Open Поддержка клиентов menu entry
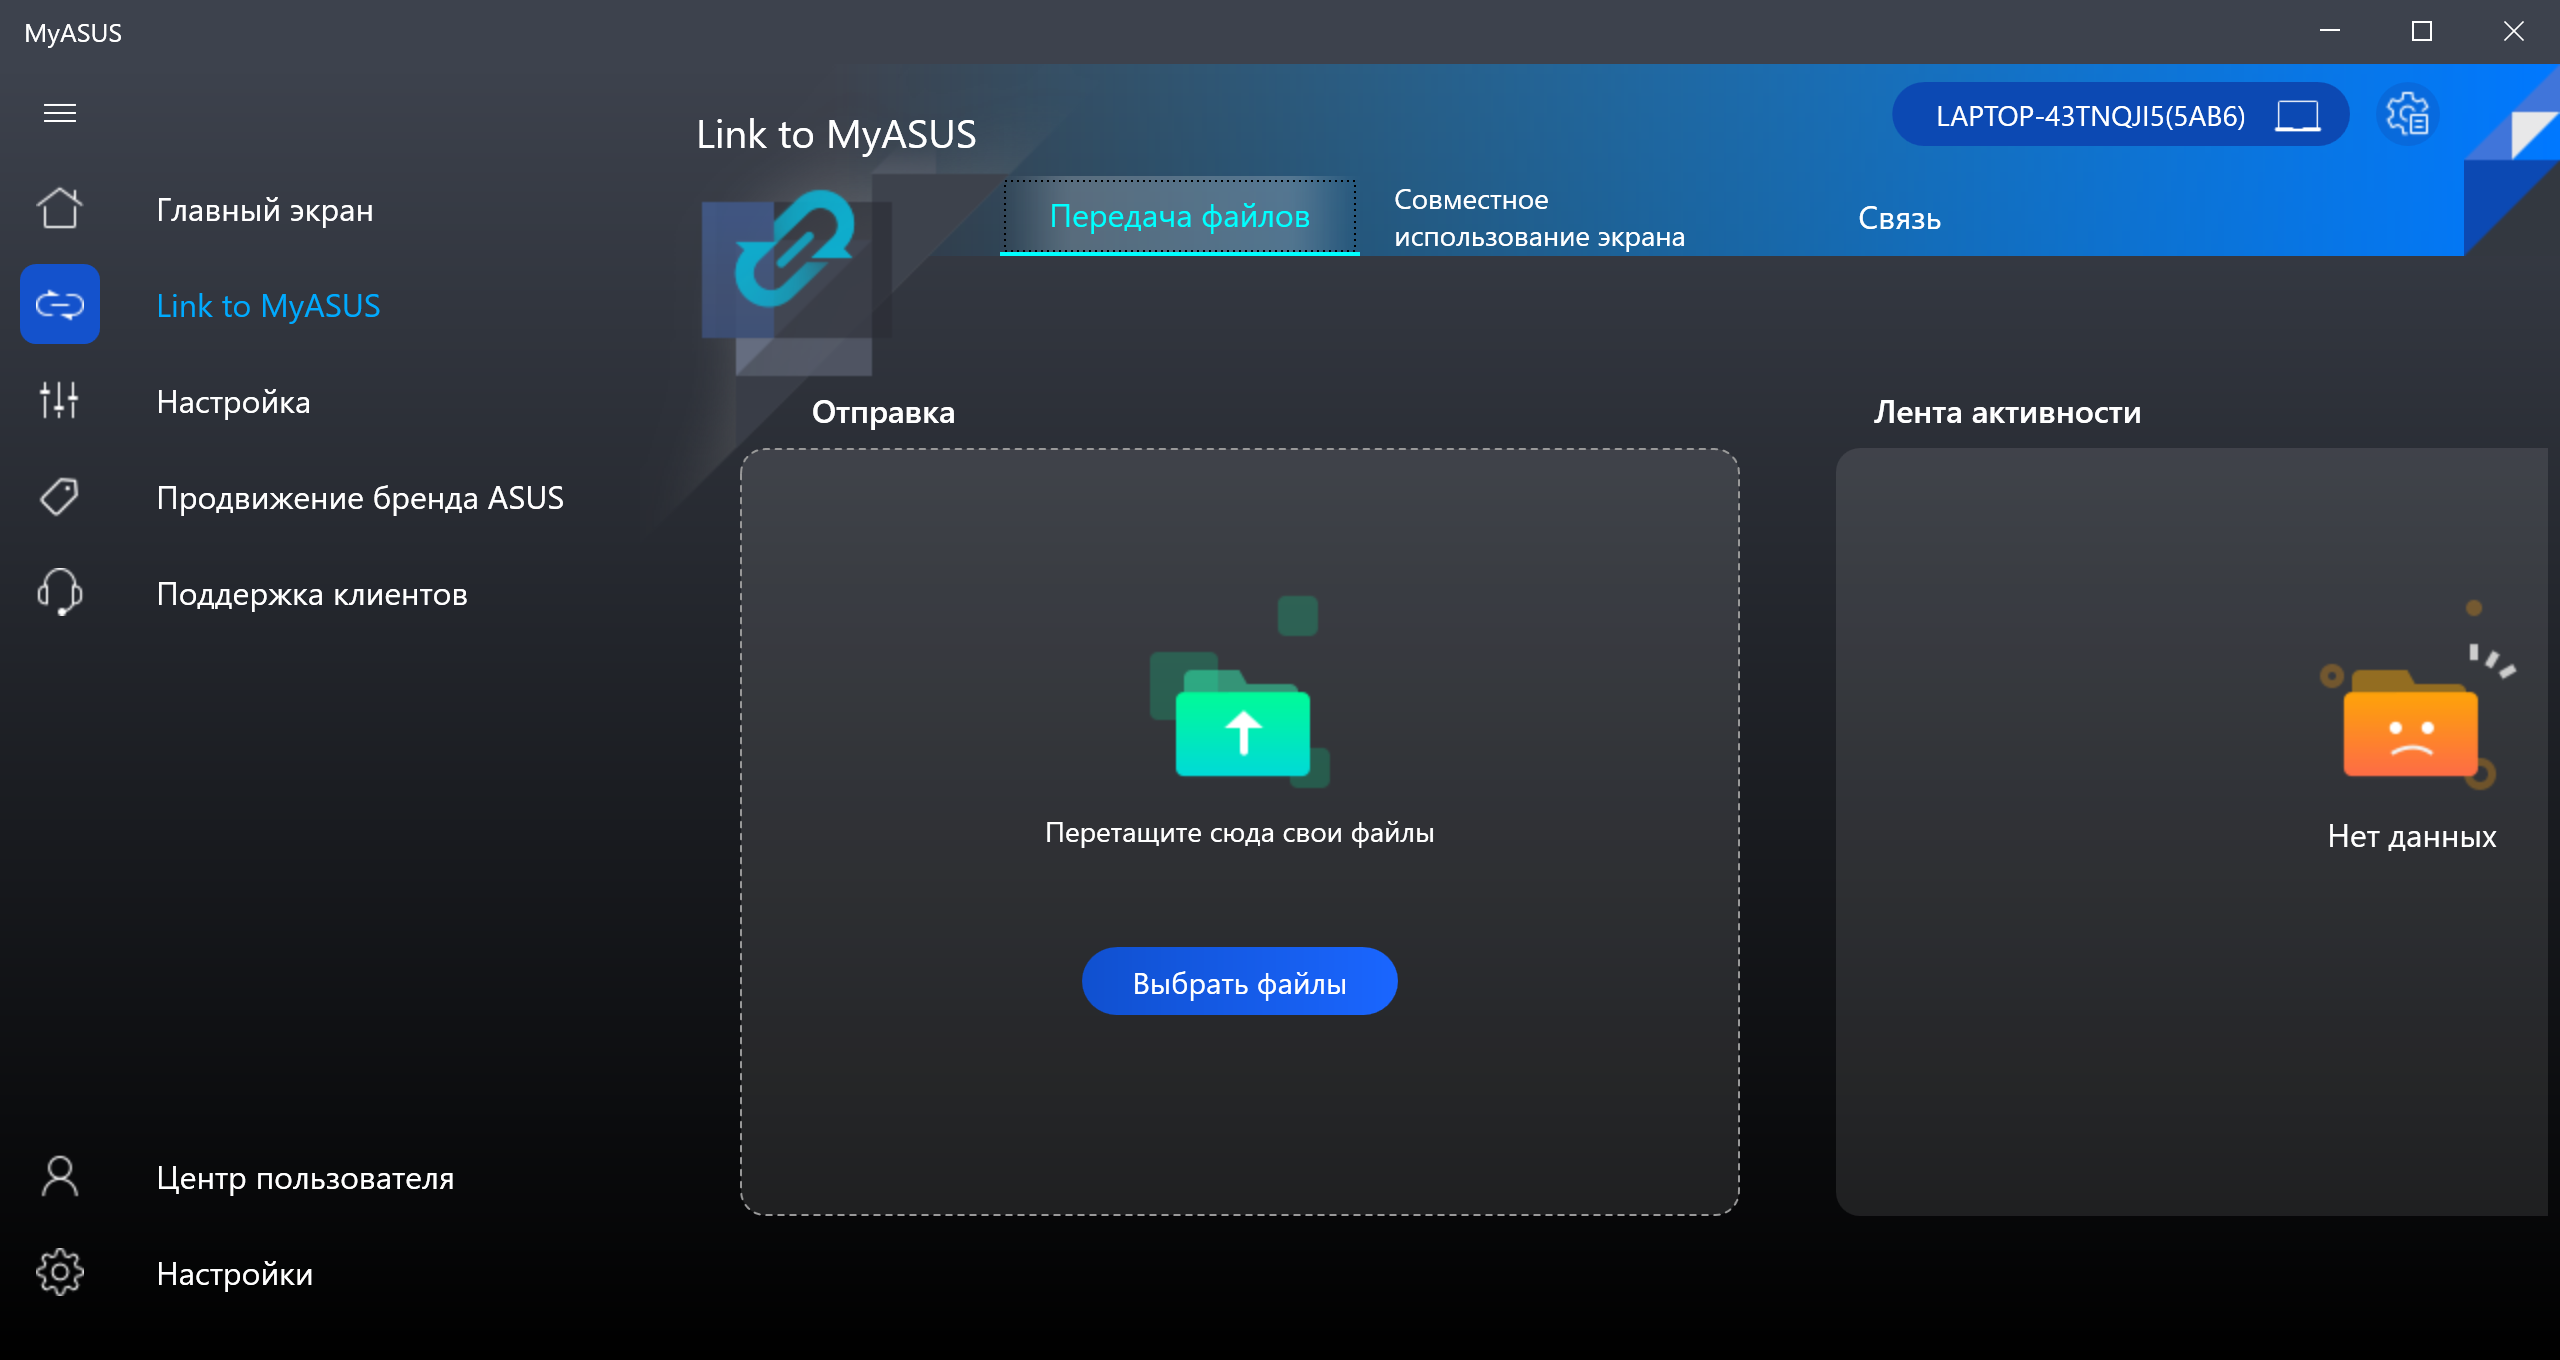The height and width of the screenshot is (1360, 2560). pos(312,594)
